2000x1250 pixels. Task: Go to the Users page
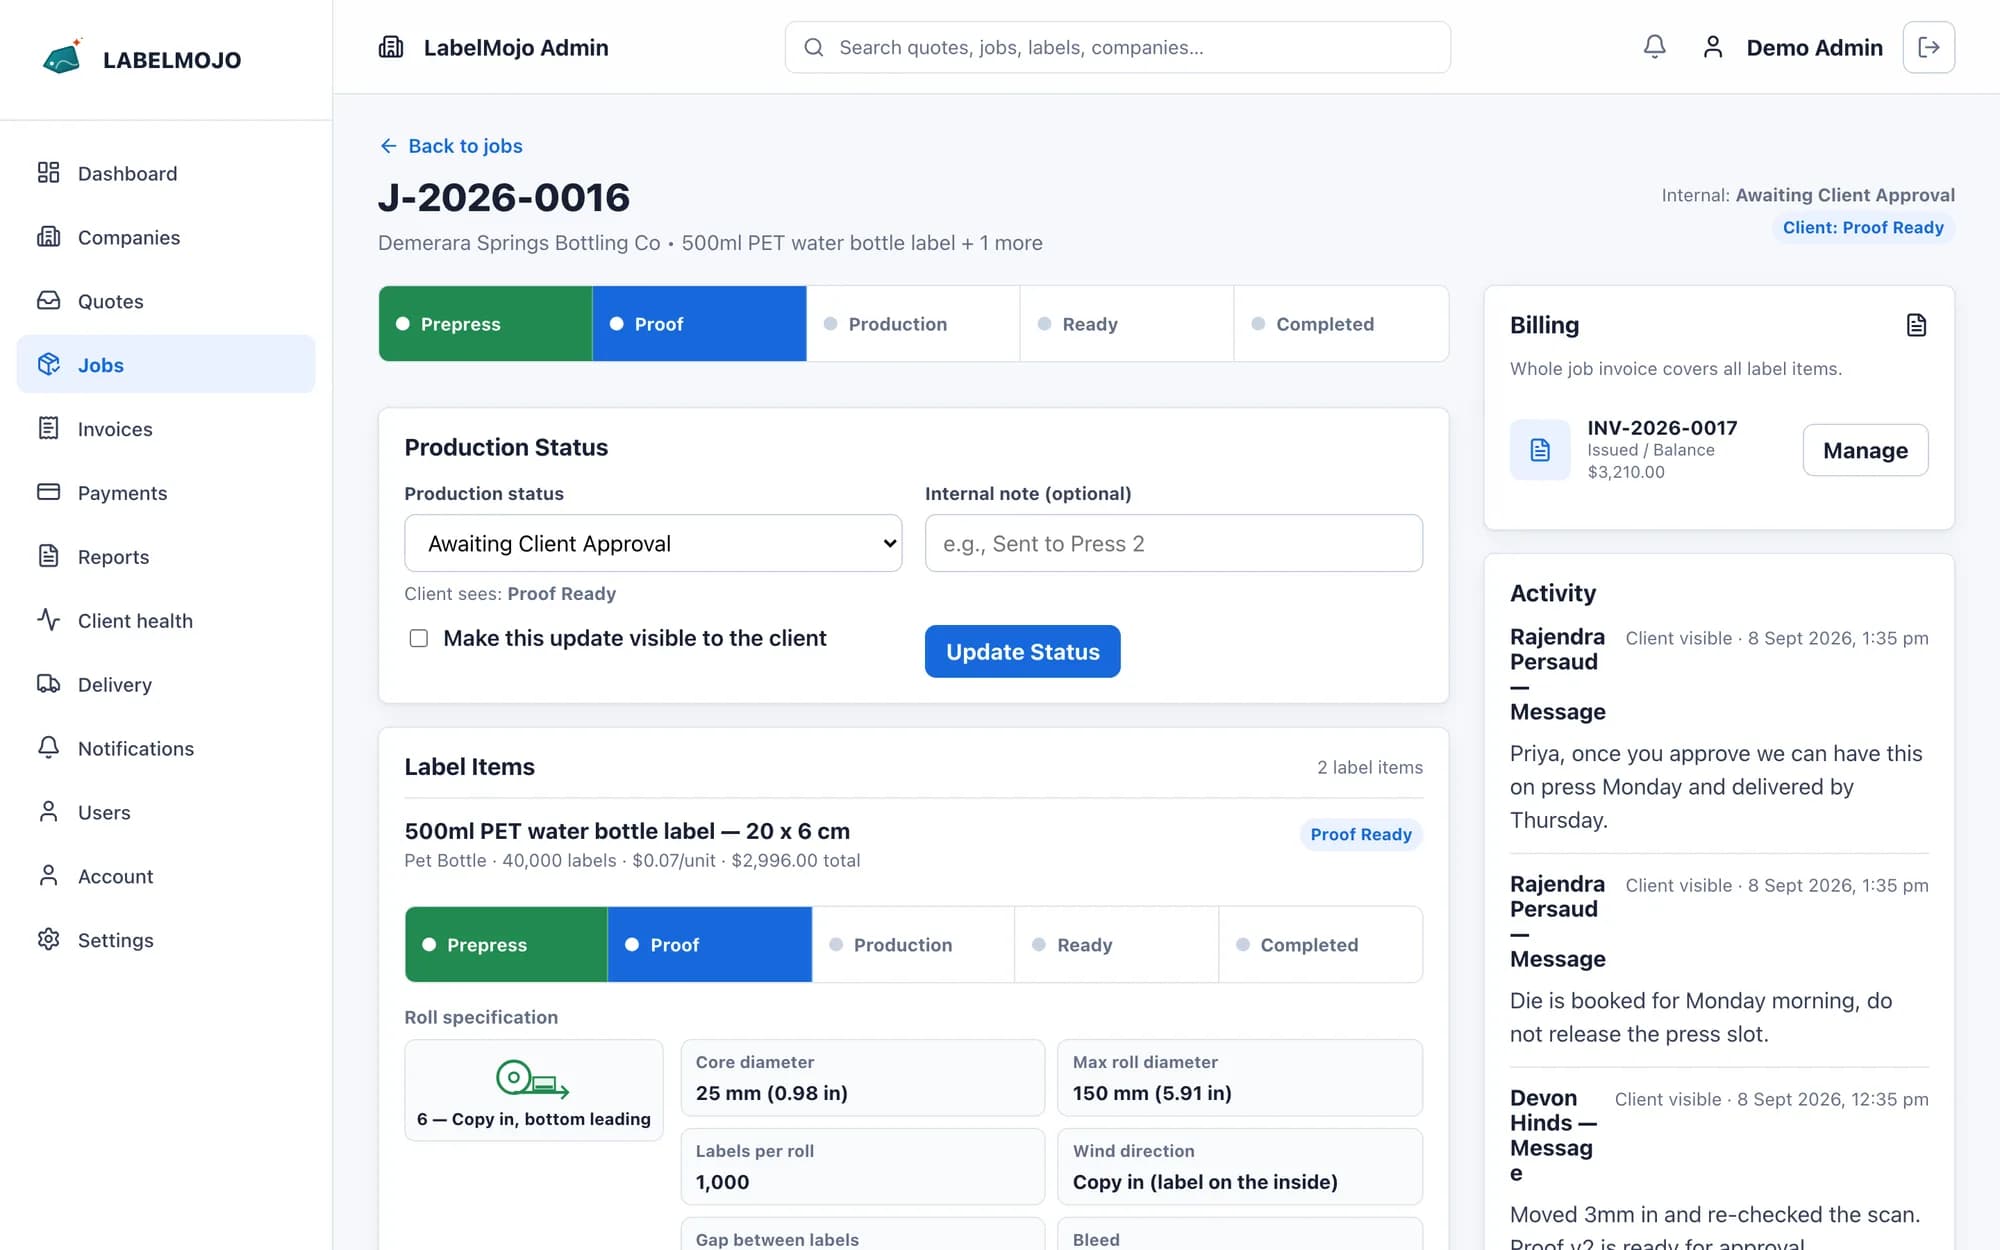pyautogui.click(x=166, y=813)
